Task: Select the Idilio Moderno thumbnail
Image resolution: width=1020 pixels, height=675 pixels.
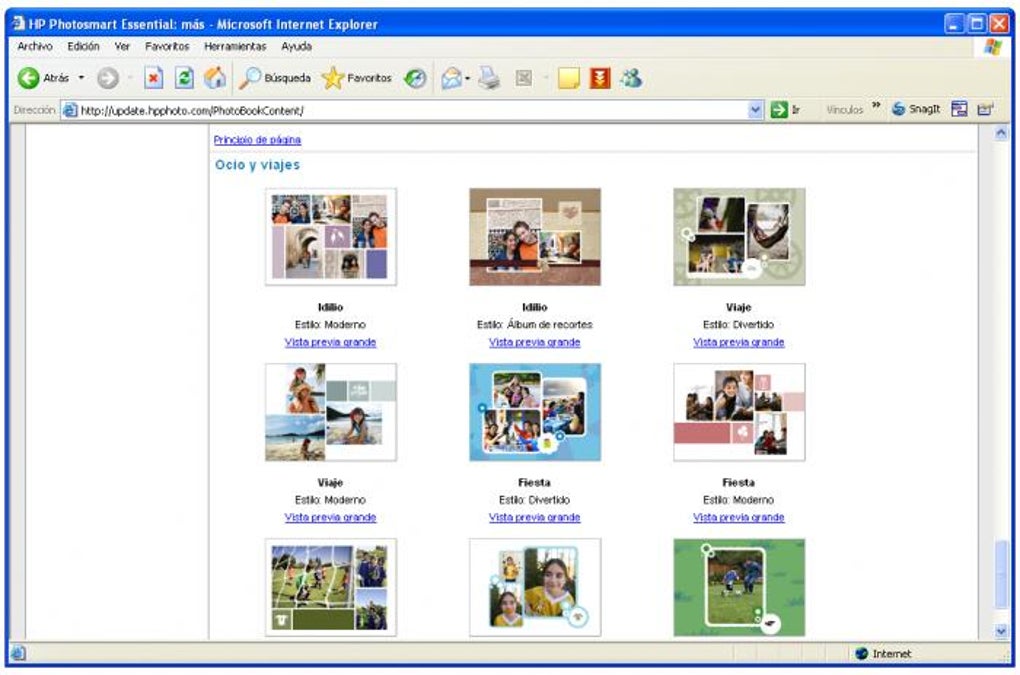Action: [x=330, y=237]
